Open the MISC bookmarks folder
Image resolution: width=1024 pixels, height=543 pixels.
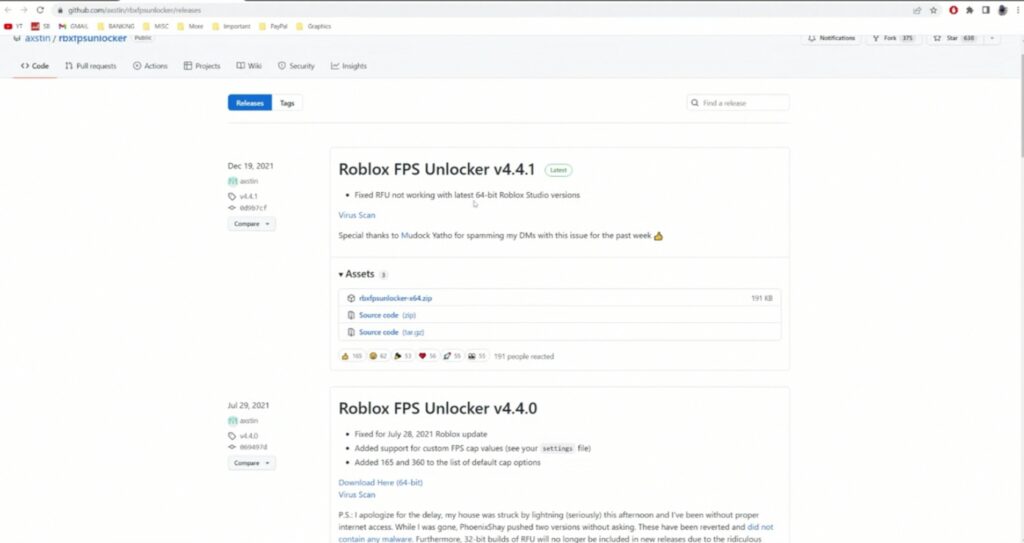pyautogui.click(x=155, y=27)
